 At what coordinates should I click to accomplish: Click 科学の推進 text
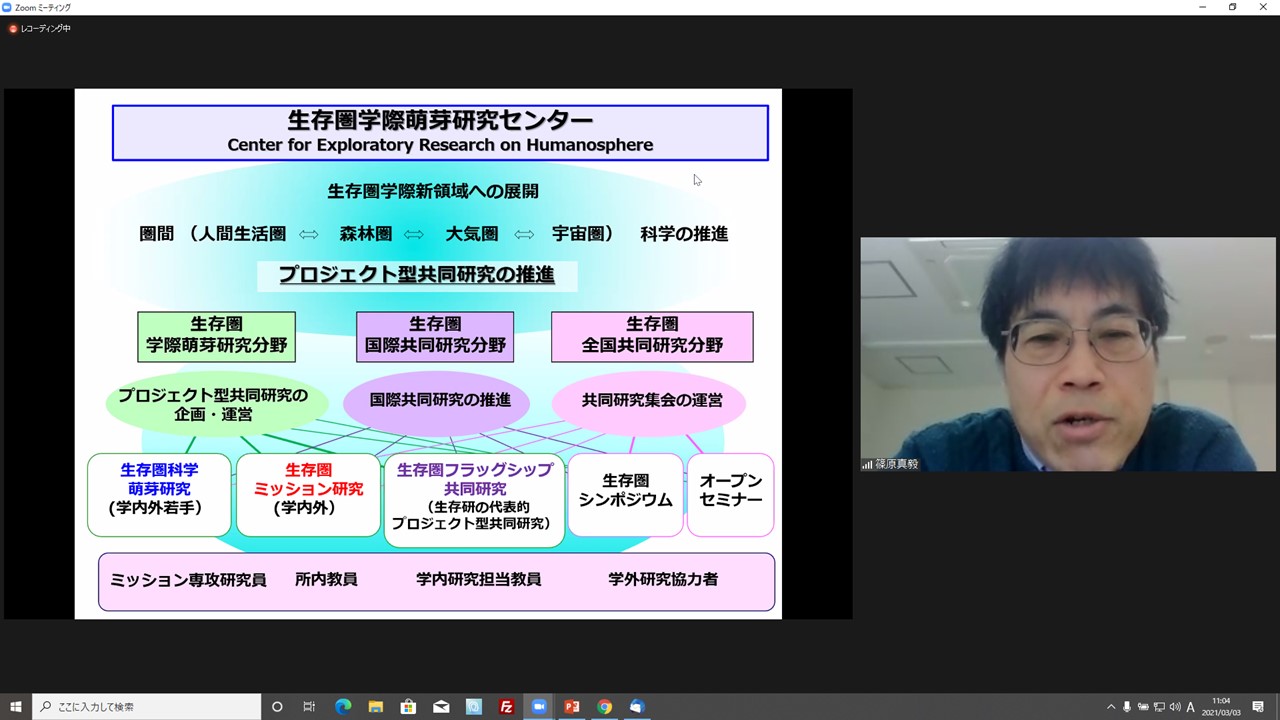tap(684, 234)
